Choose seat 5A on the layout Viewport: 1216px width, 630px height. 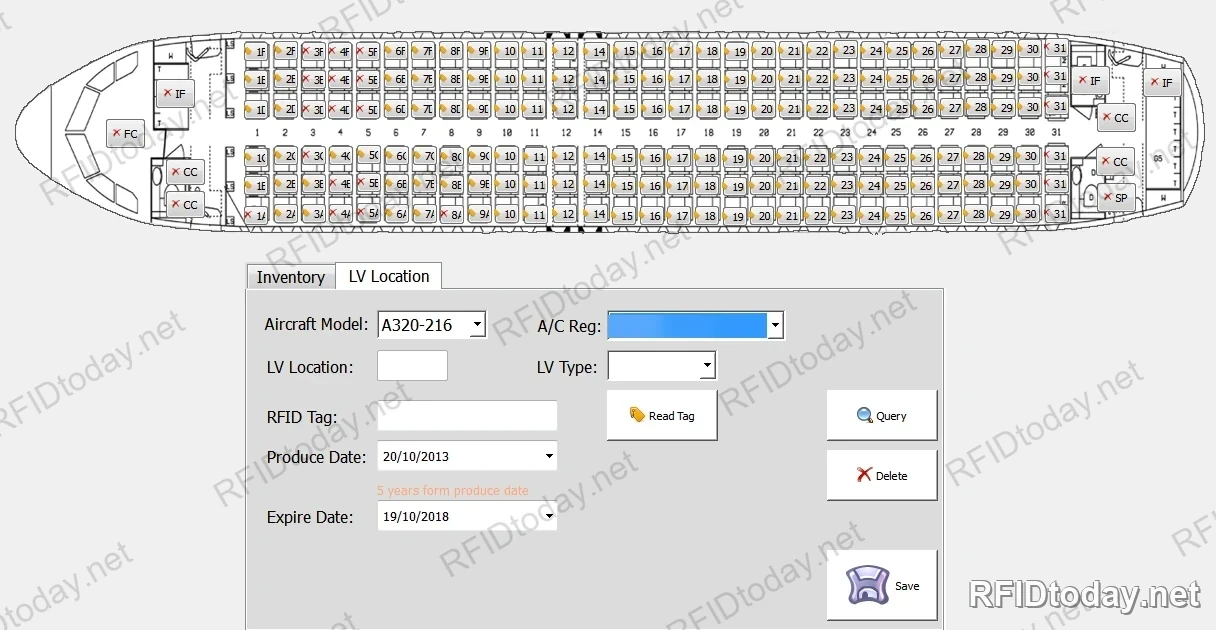pyautogui.click(x=368, y=214)
